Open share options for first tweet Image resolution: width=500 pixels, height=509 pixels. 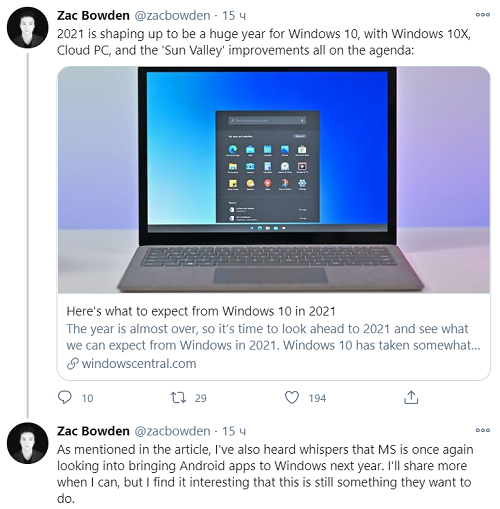(411, 397)
